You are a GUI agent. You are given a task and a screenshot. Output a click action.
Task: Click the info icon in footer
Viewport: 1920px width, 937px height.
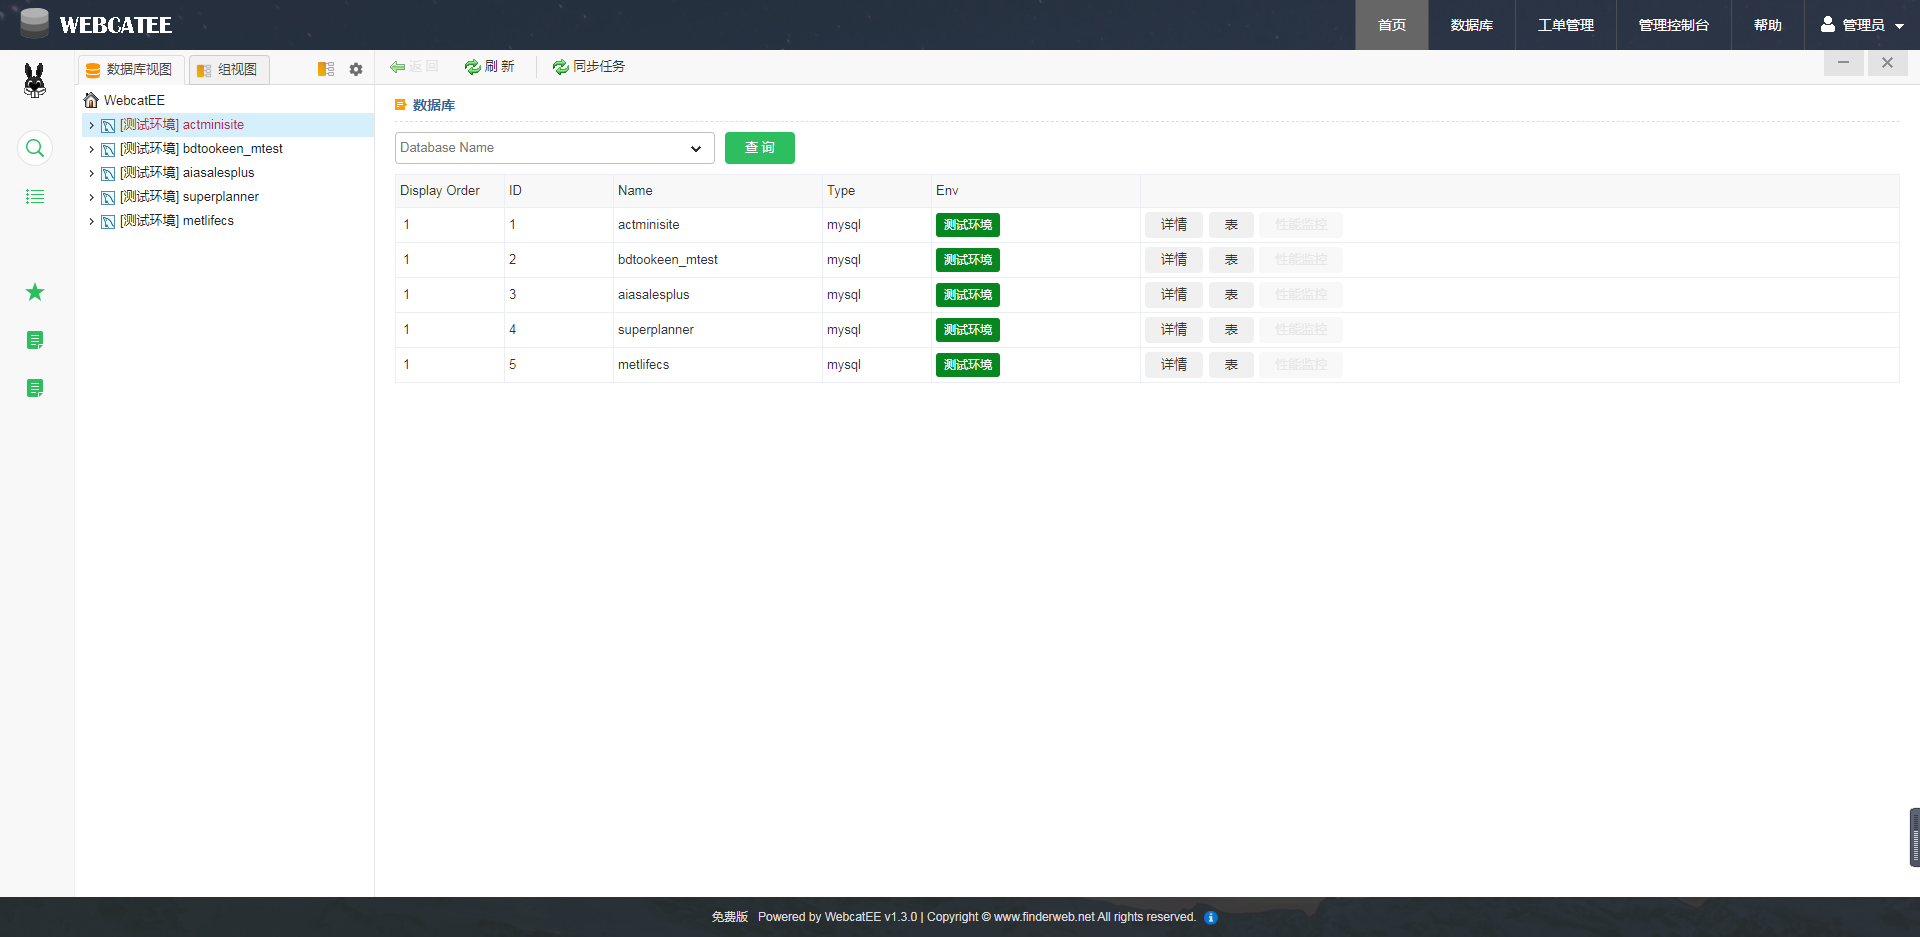(1211, 917)
